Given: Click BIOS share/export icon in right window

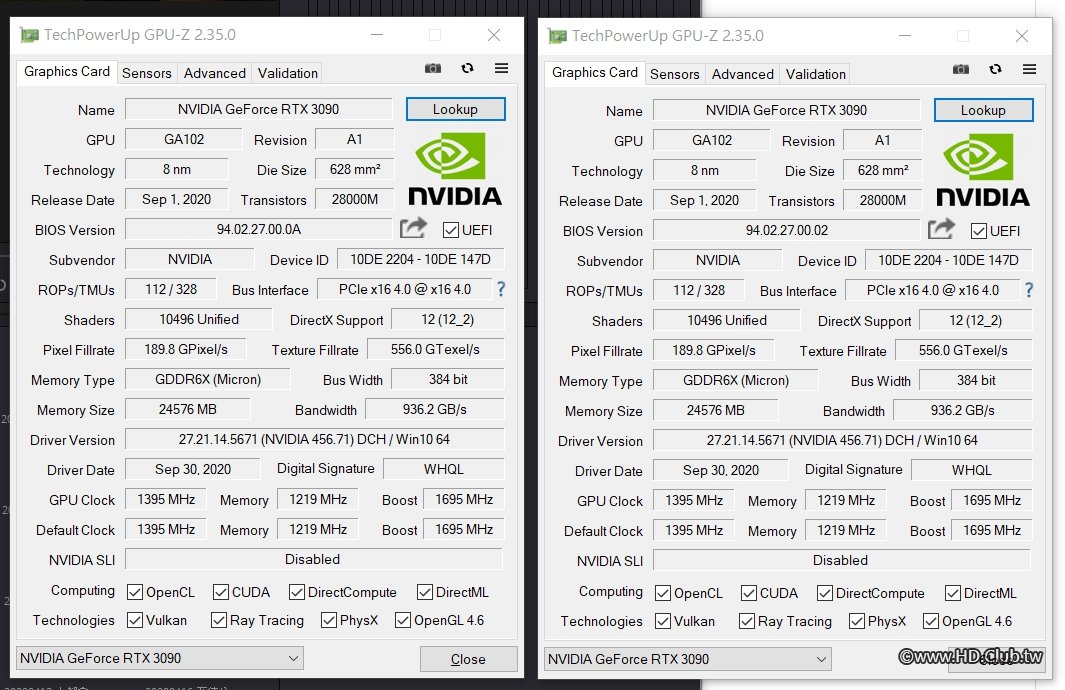Looking at the screenshot, I should pos(941,229).
